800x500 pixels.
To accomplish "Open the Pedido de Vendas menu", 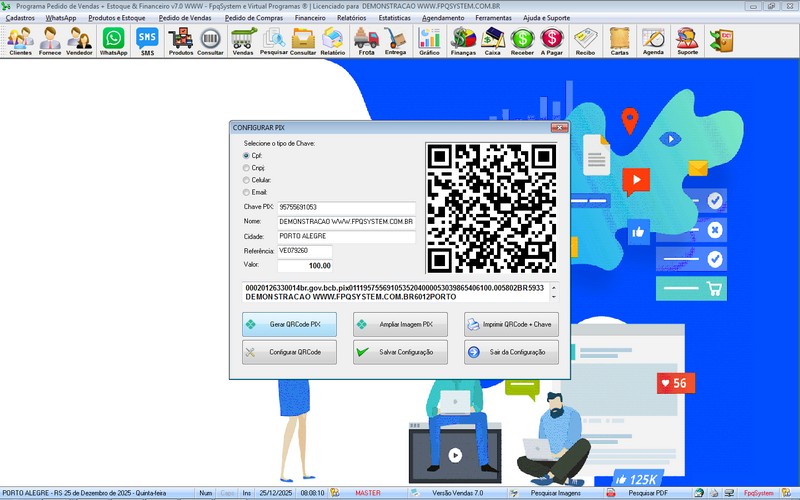I will point(185,18).
